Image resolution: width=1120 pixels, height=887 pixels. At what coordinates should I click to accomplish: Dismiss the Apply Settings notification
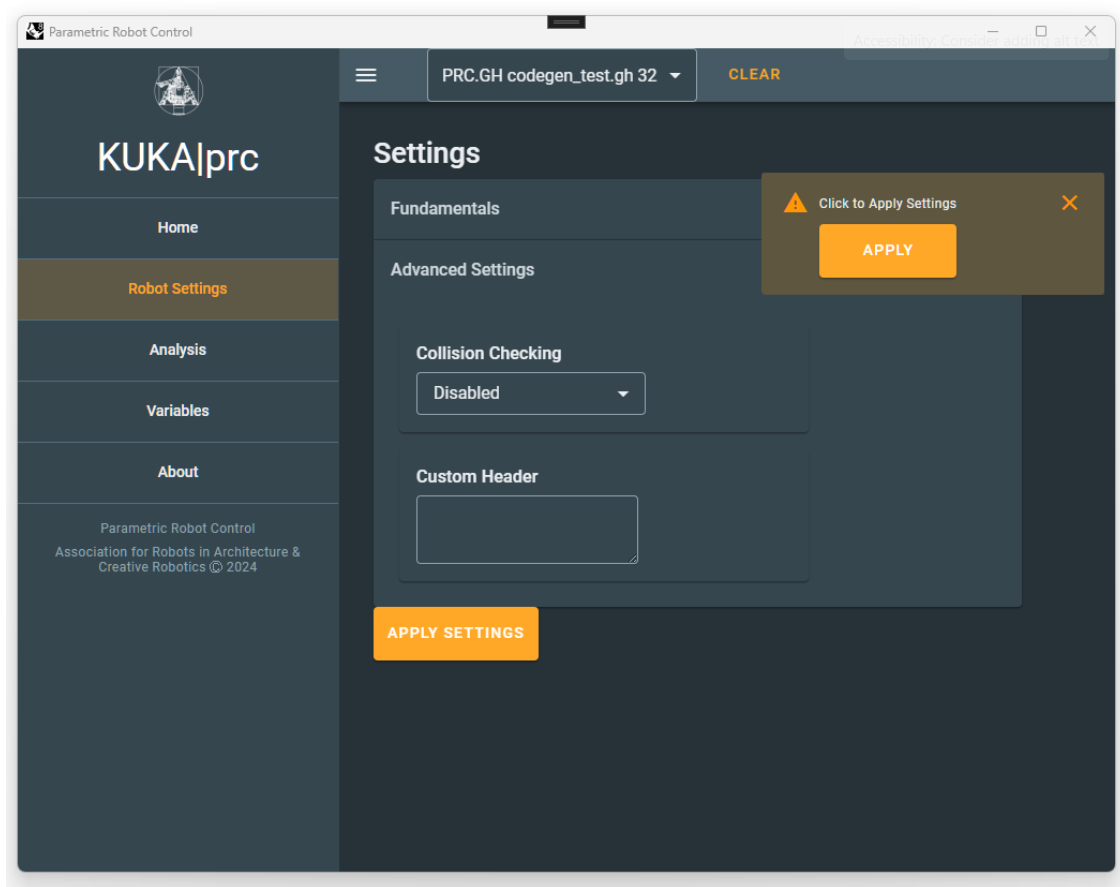(1069, 203)
